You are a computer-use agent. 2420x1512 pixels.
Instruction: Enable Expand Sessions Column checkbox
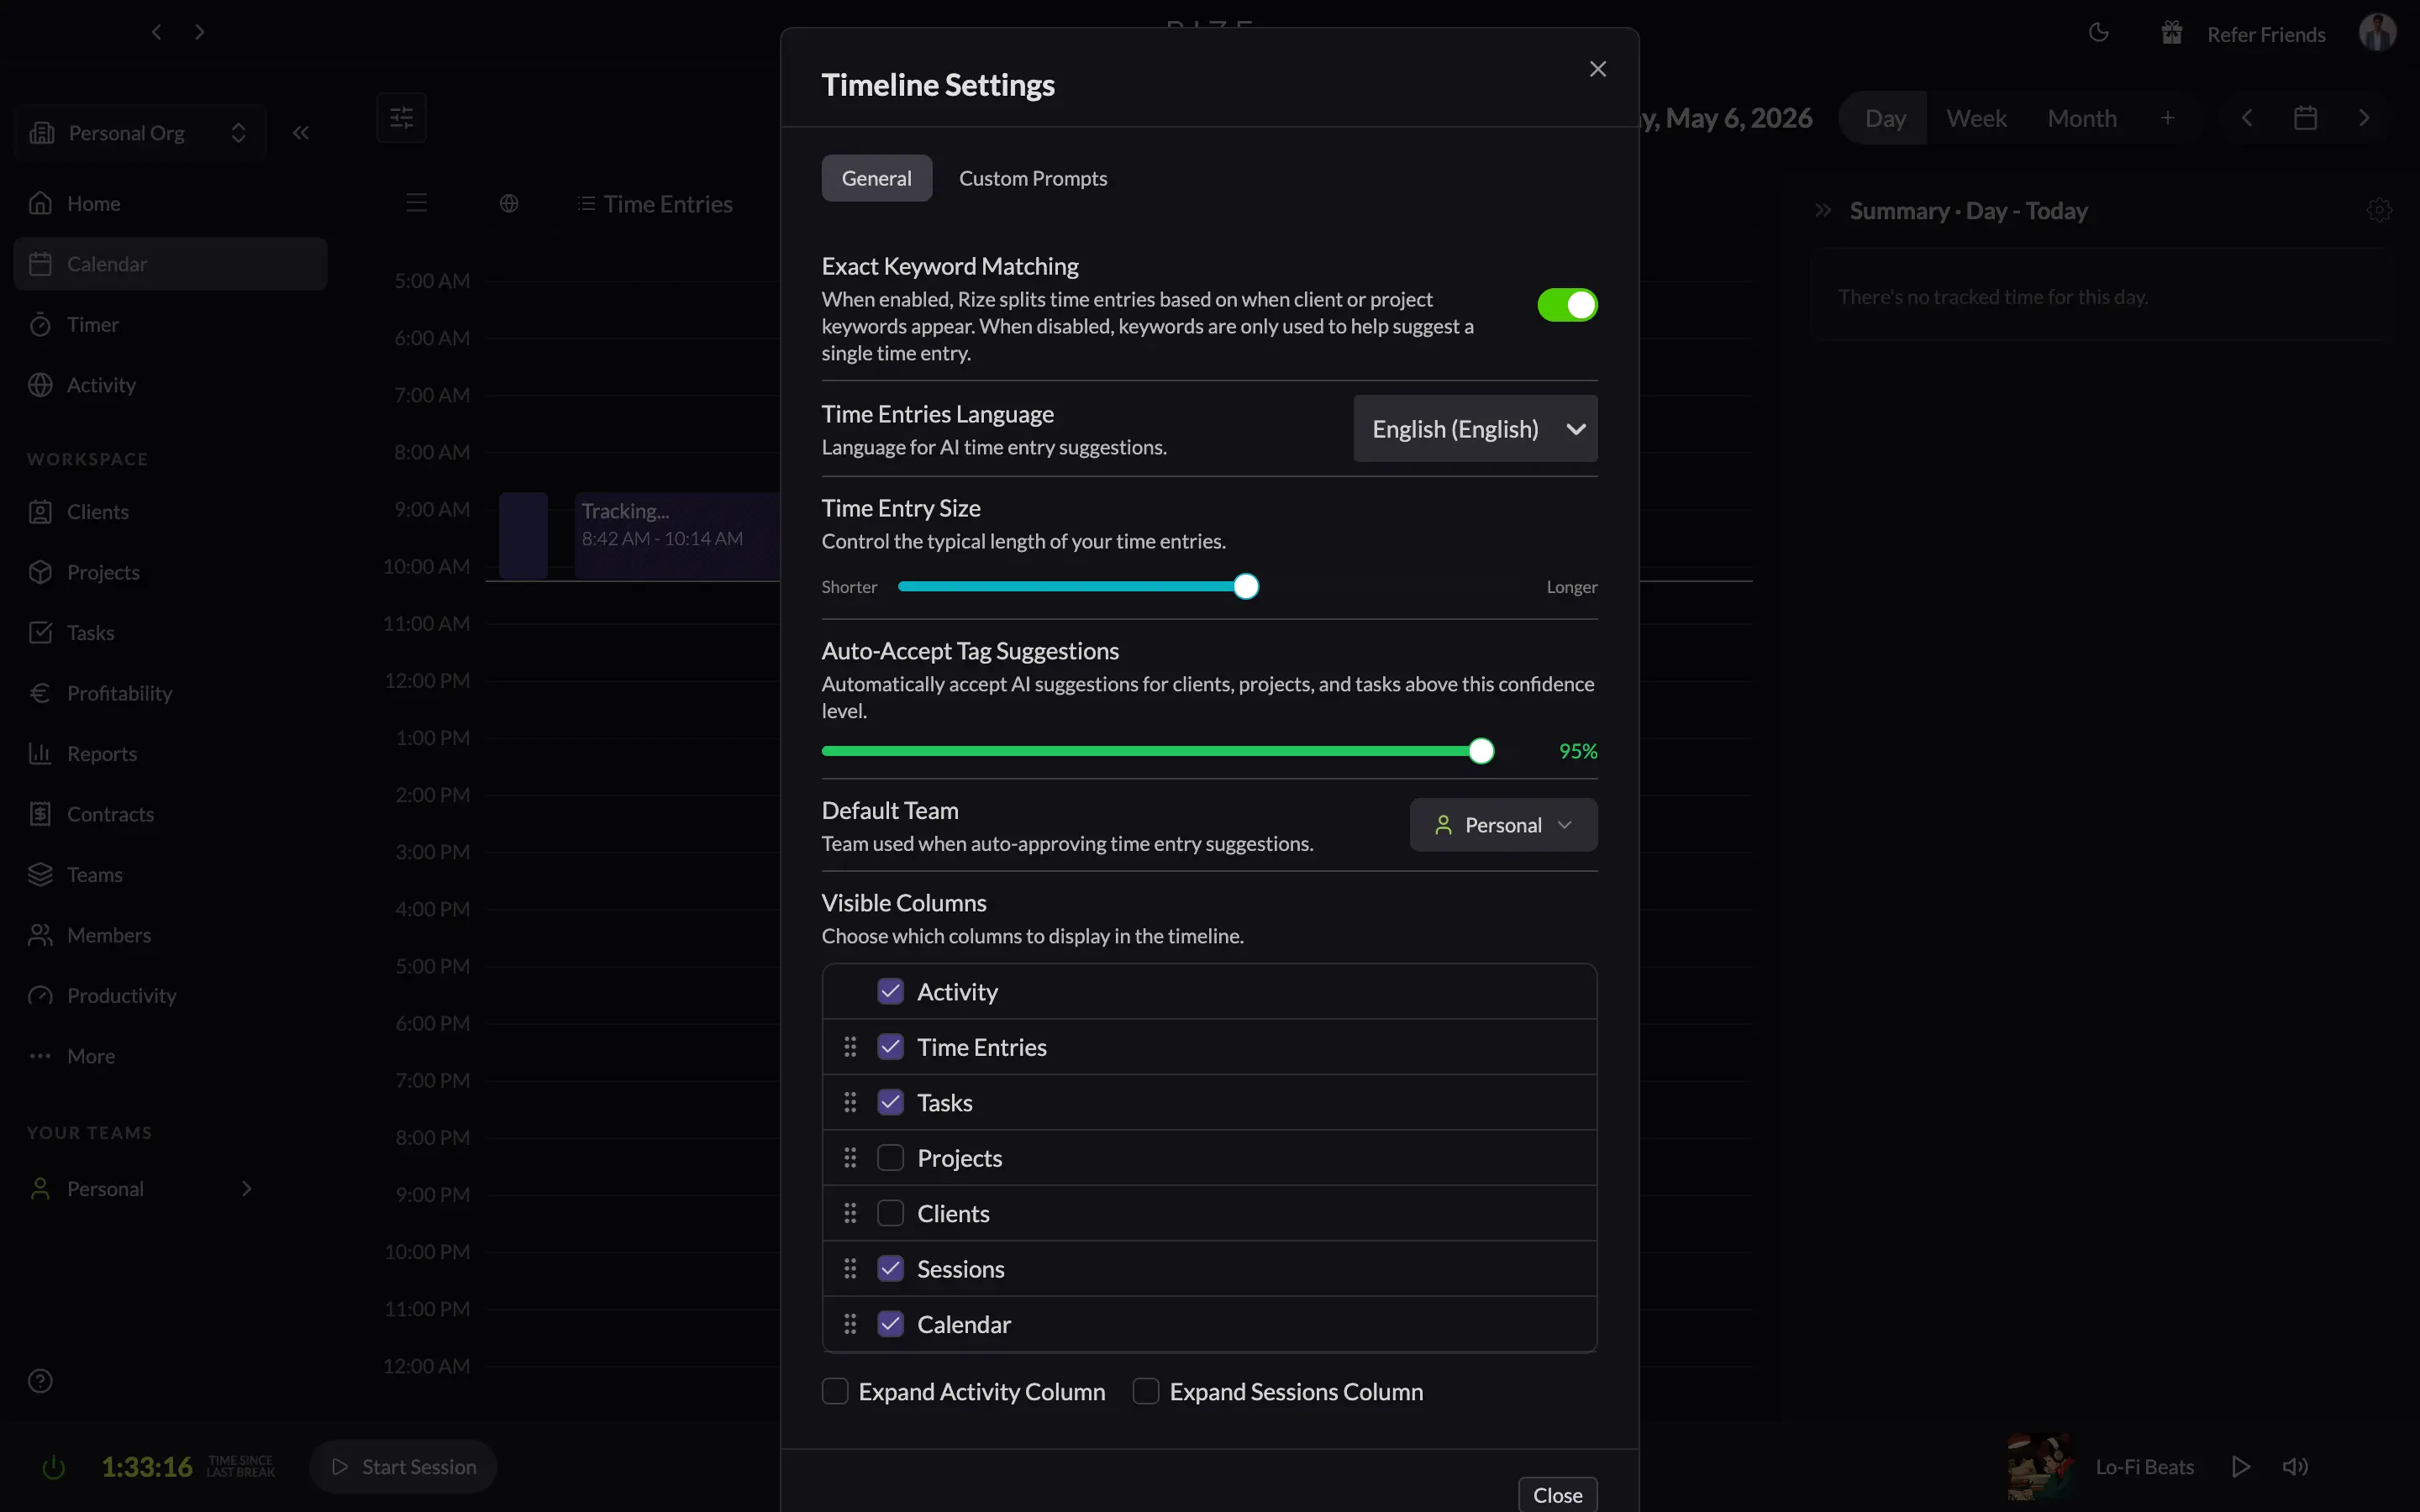(1146, 1391)
